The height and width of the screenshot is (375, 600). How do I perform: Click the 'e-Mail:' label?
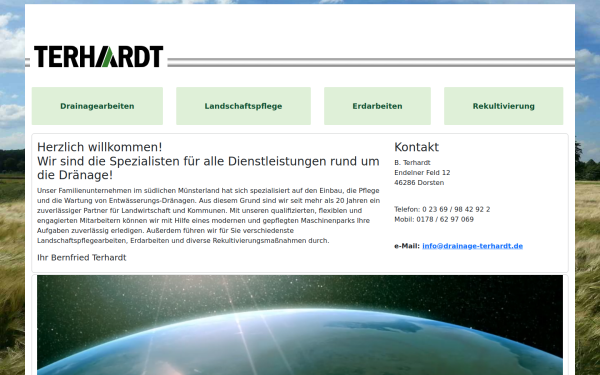click(407, 246)
